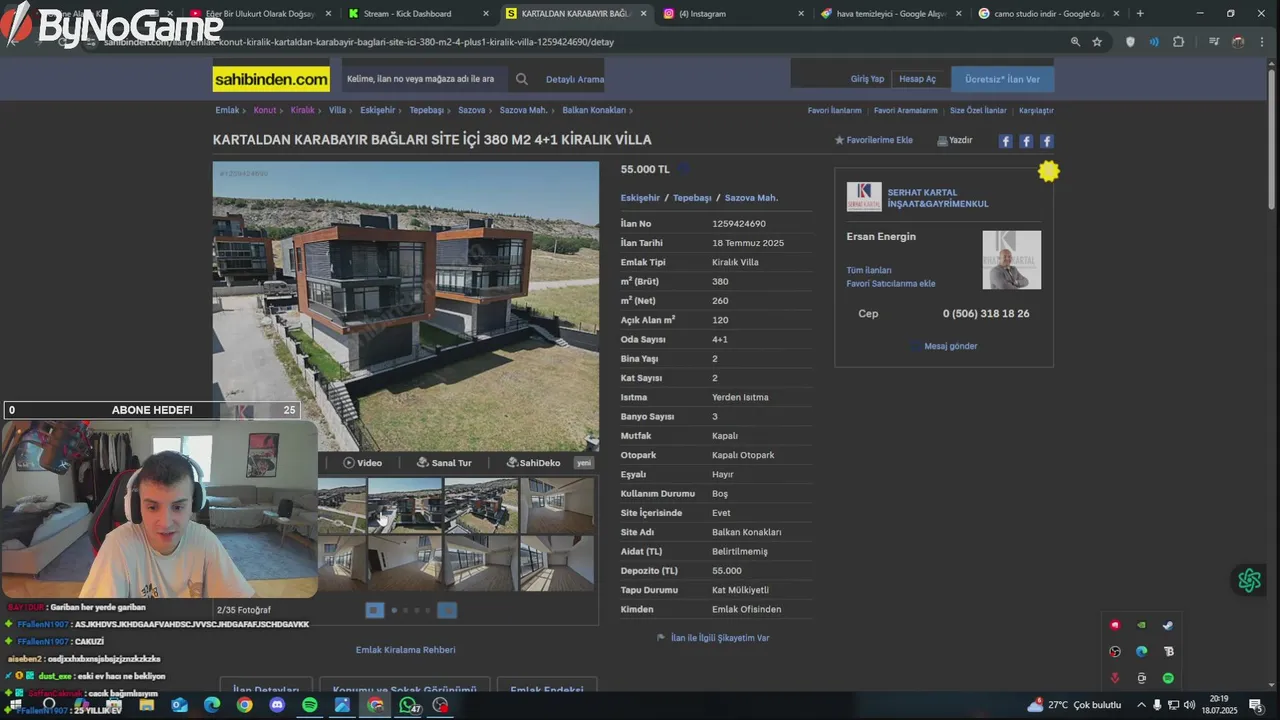1280x720 pixels.
Task: Click the Hesap Aç button
Action: tap(917, 79)
